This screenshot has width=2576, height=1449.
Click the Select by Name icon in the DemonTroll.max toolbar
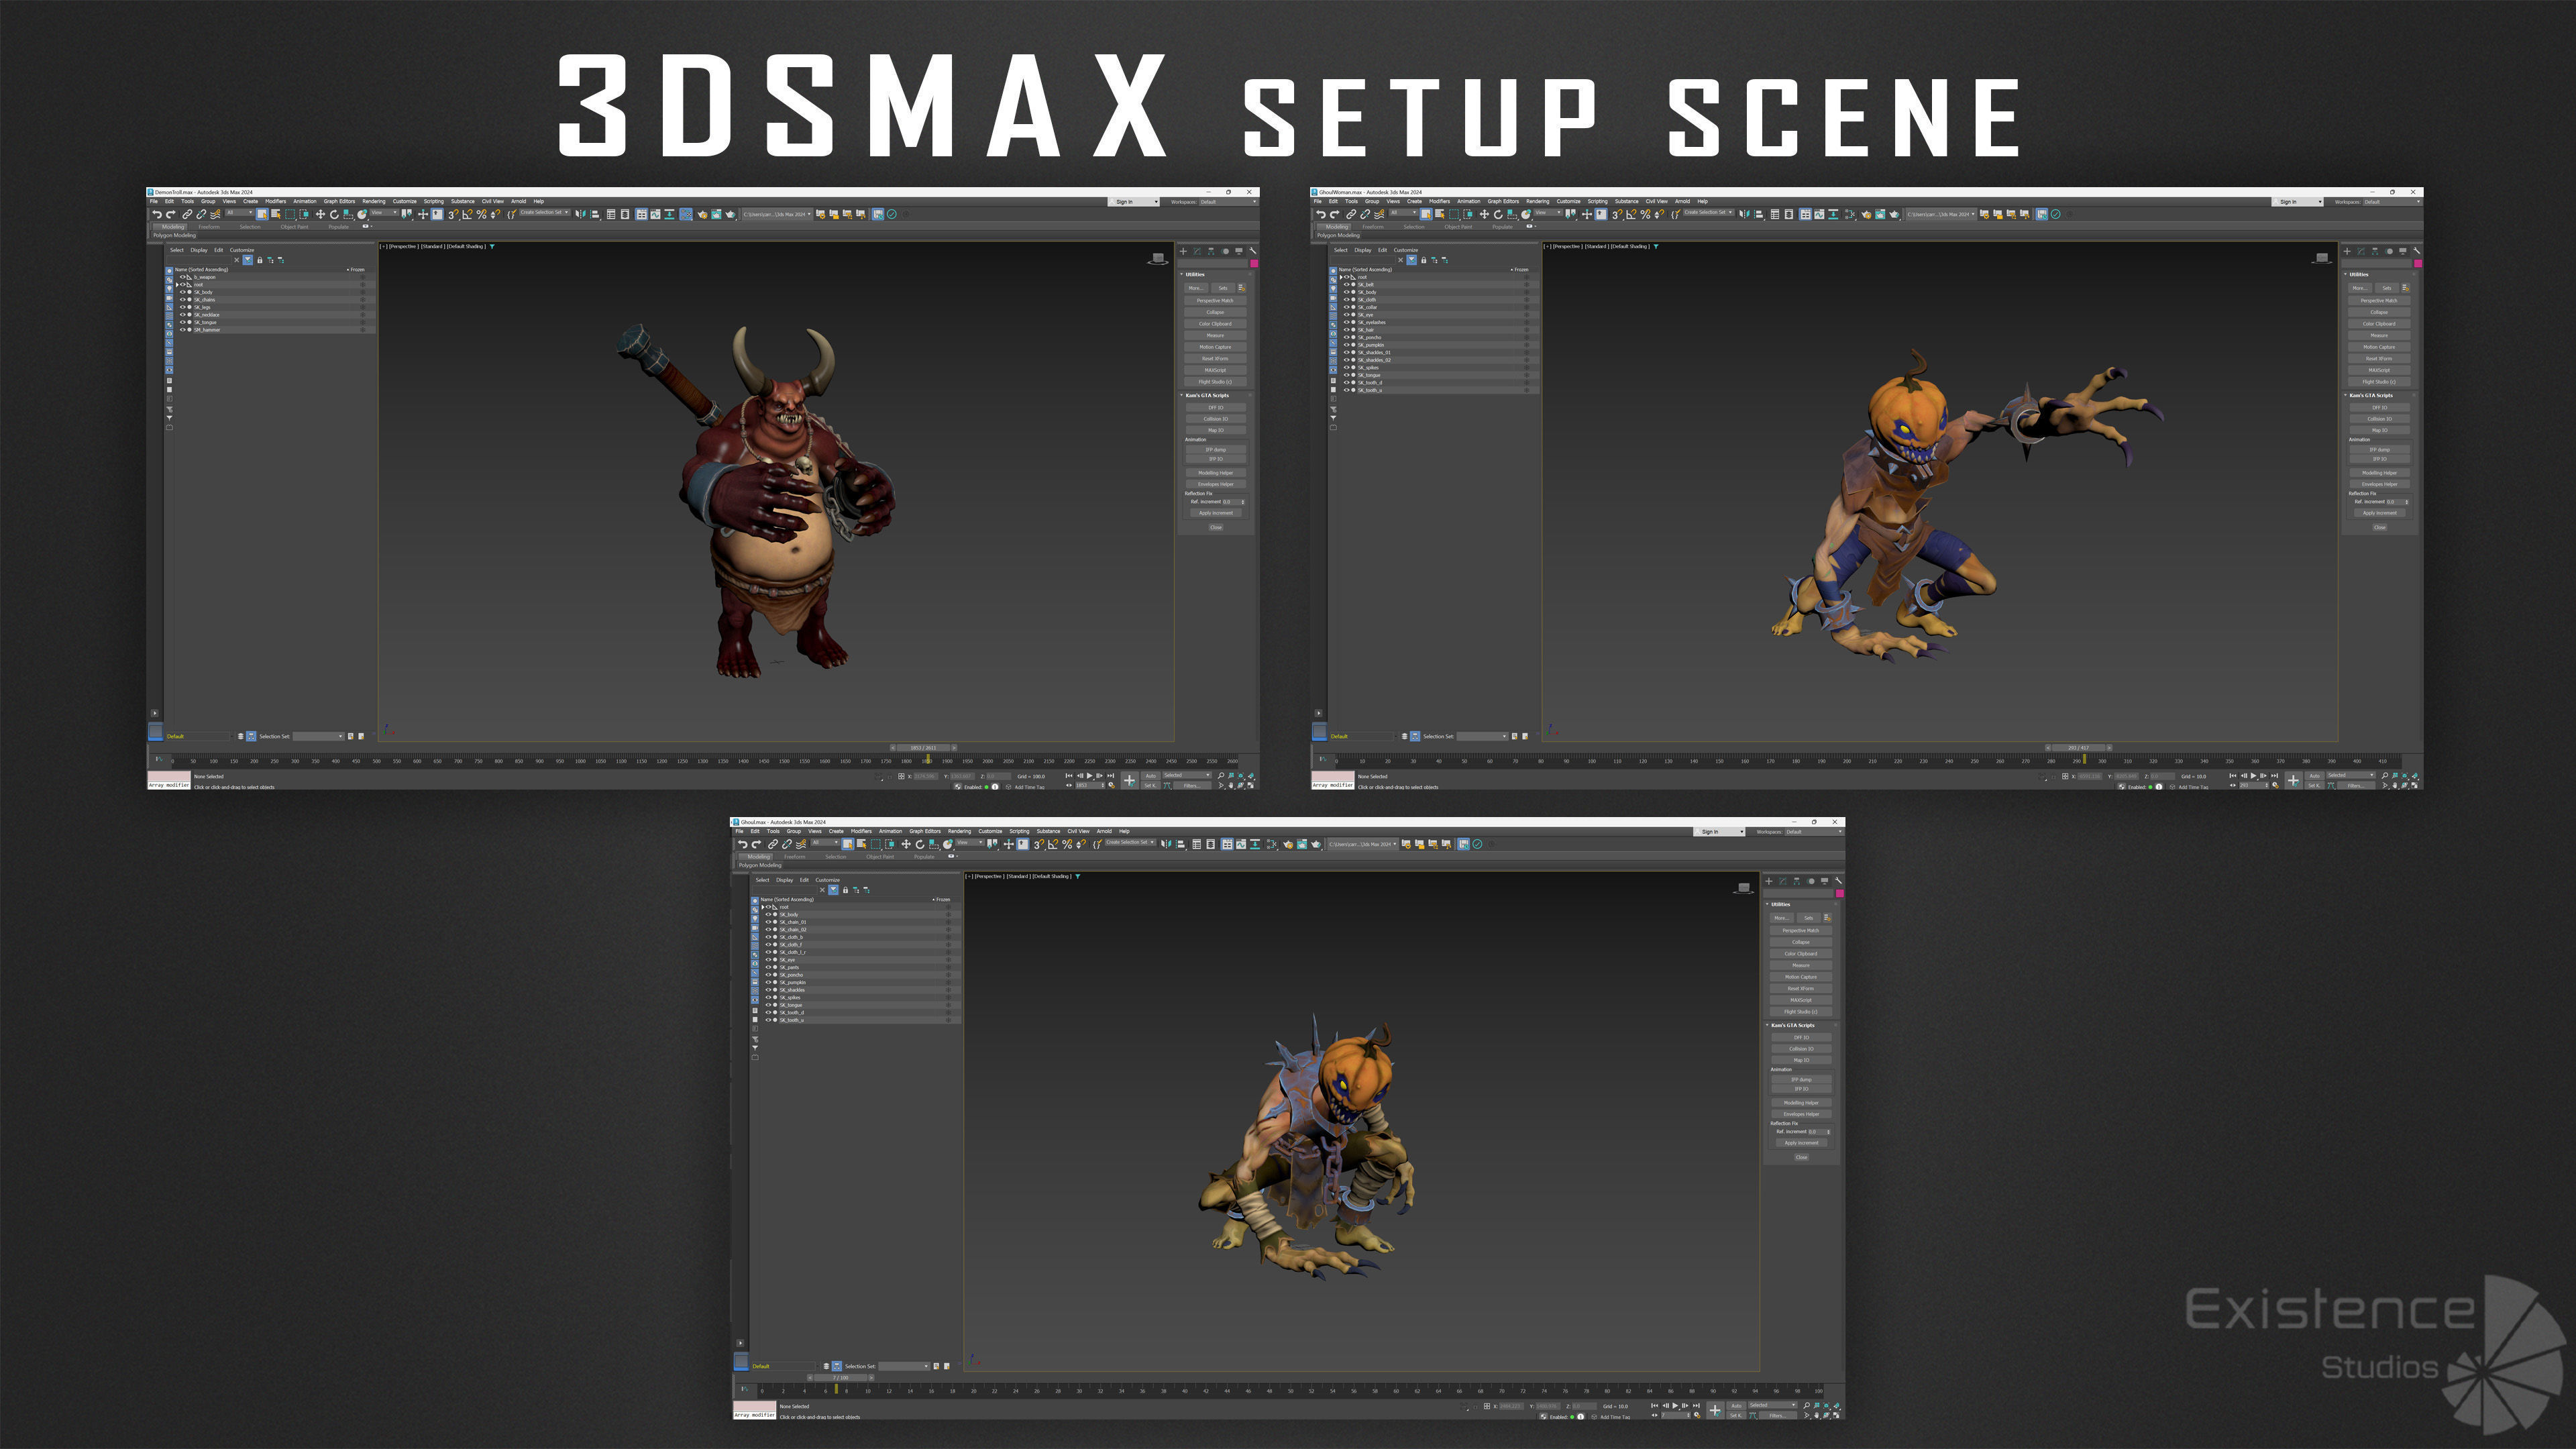[276, 214]
